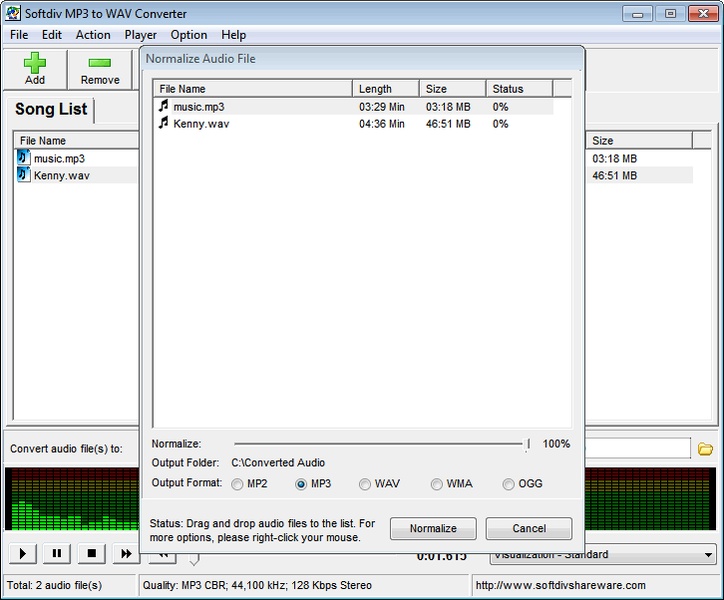Click the Normalize button
Image resolution: width=724 pixels, height=600 pixels.
pos(433,528)
